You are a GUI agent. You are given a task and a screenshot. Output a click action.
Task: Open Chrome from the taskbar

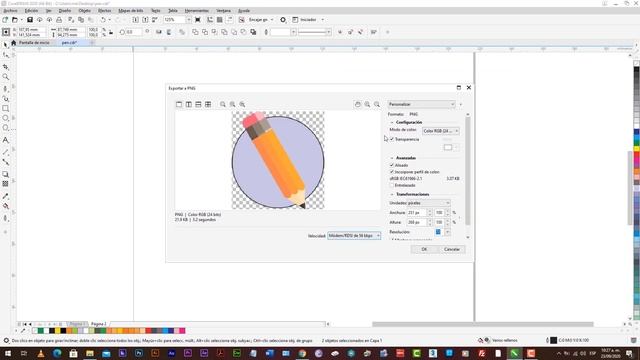tap(302, 353)
